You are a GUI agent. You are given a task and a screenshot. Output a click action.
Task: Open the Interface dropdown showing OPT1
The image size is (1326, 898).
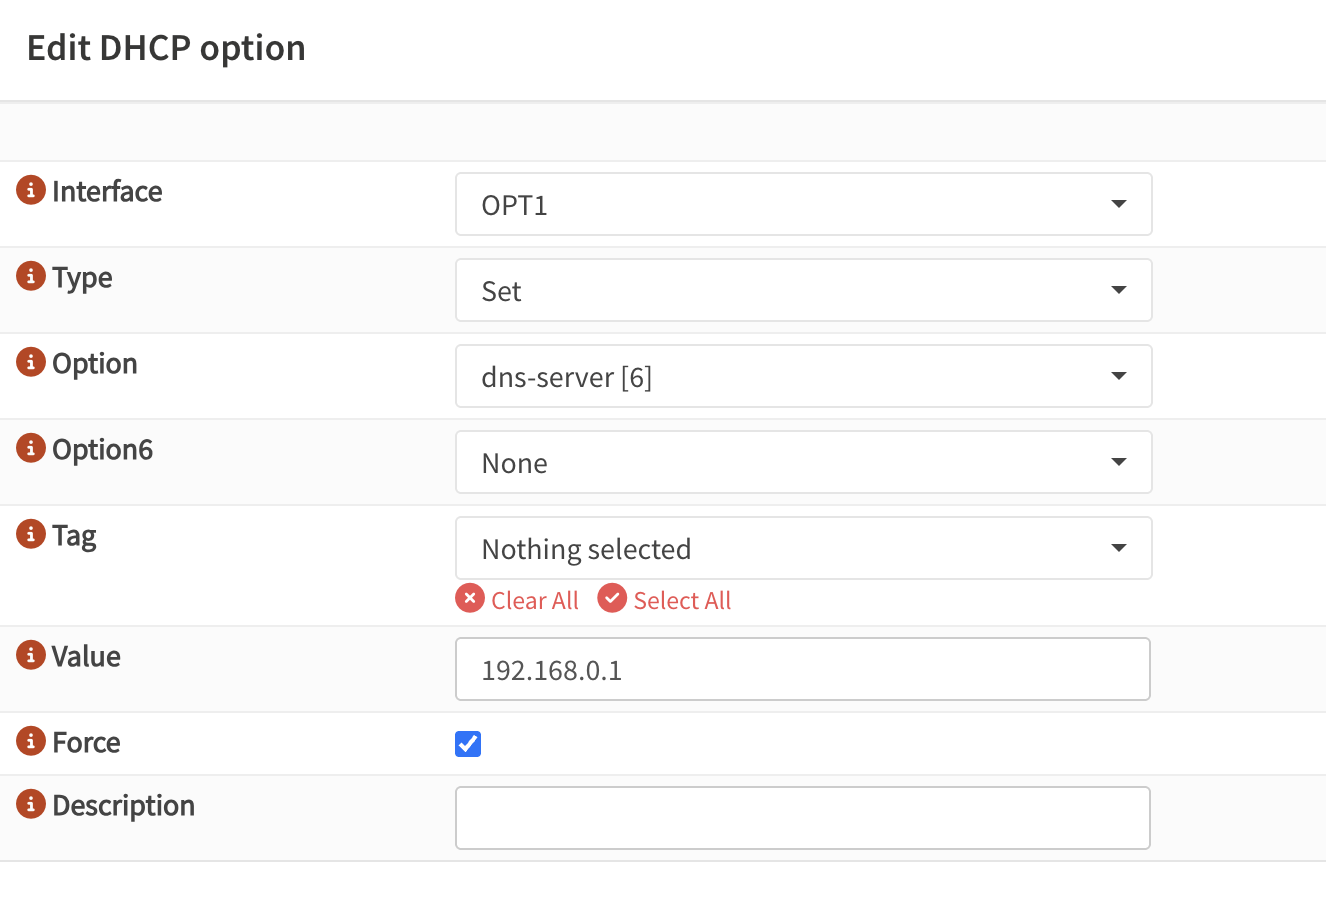(803, 204)
